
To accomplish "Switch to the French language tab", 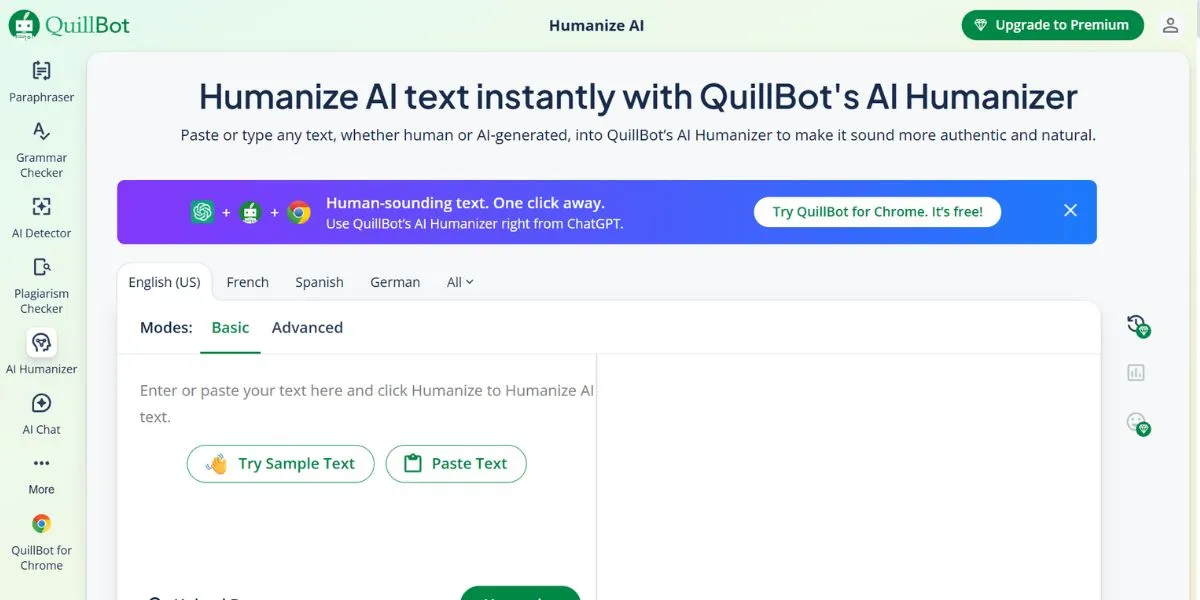I will point(247,282).
